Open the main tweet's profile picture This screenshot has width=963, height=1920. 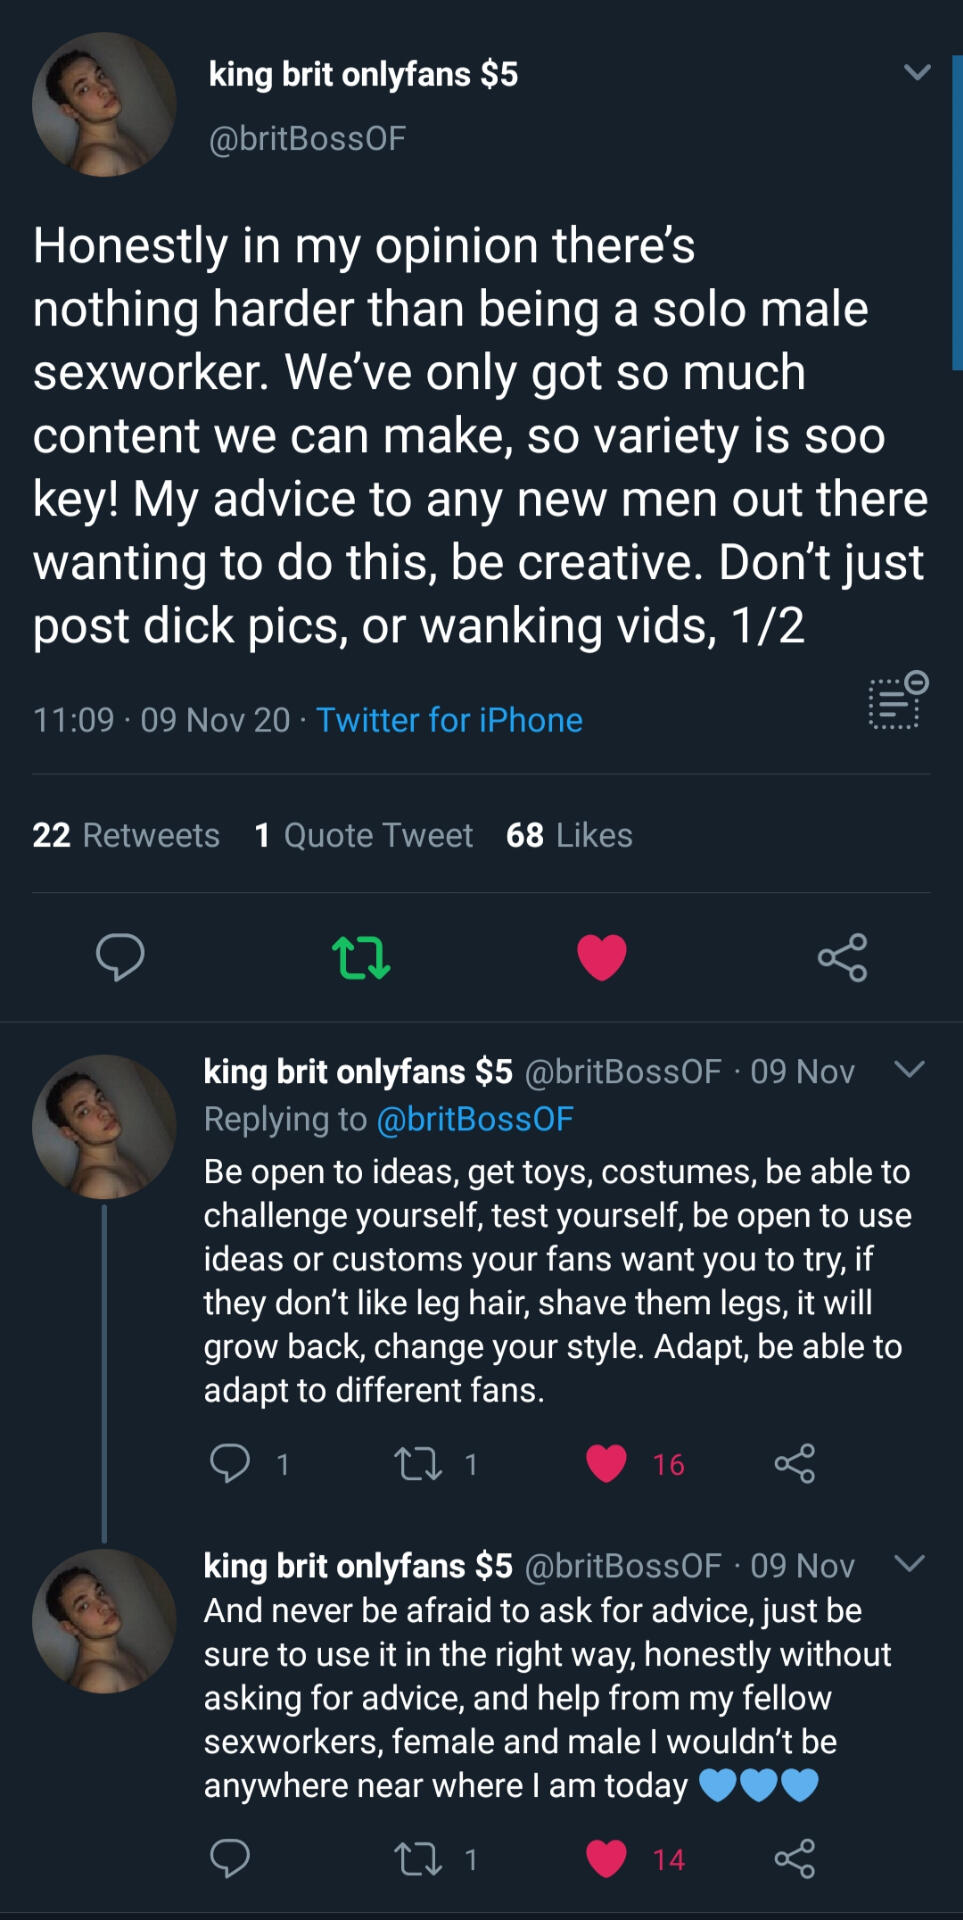[x=104, y=104]
